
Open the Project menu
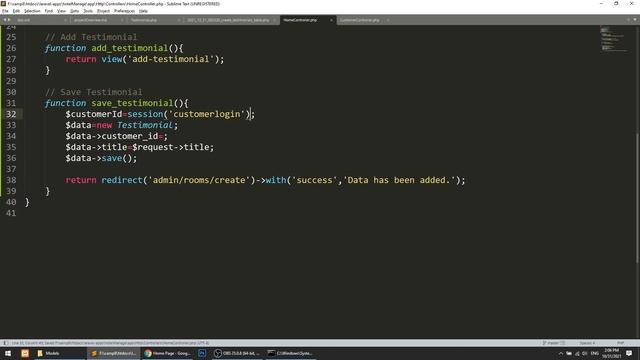coord(103,11)
